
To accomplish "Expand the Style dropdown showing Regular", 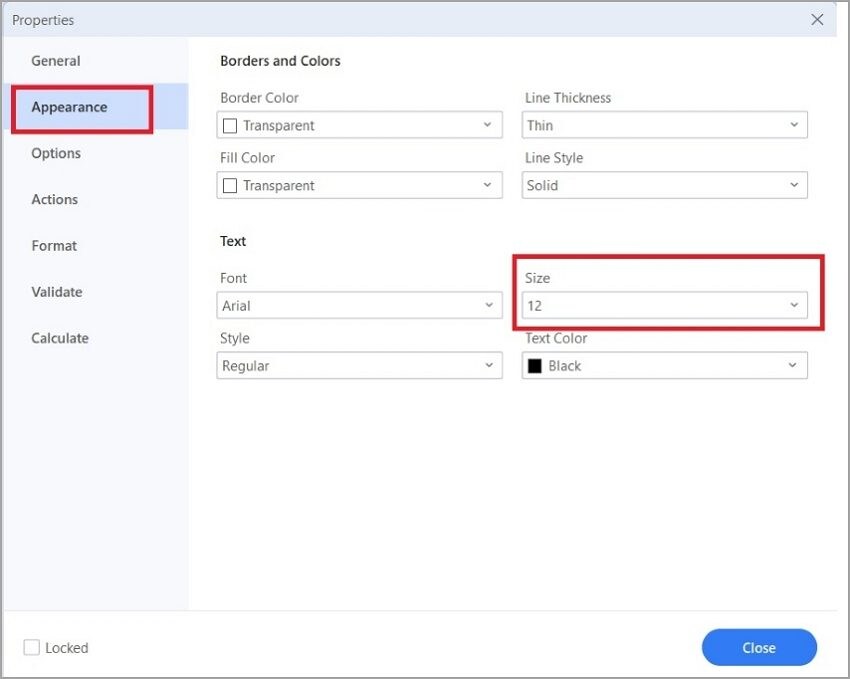I will pyautogui.click(x=359, y=366).
